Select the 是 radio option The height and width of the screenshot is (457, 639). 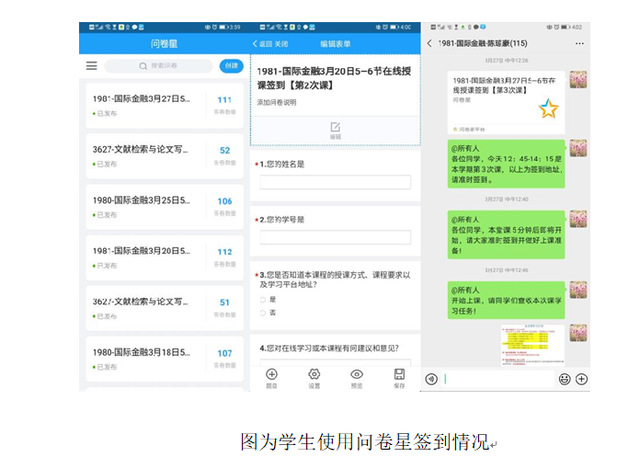point(262,299)
